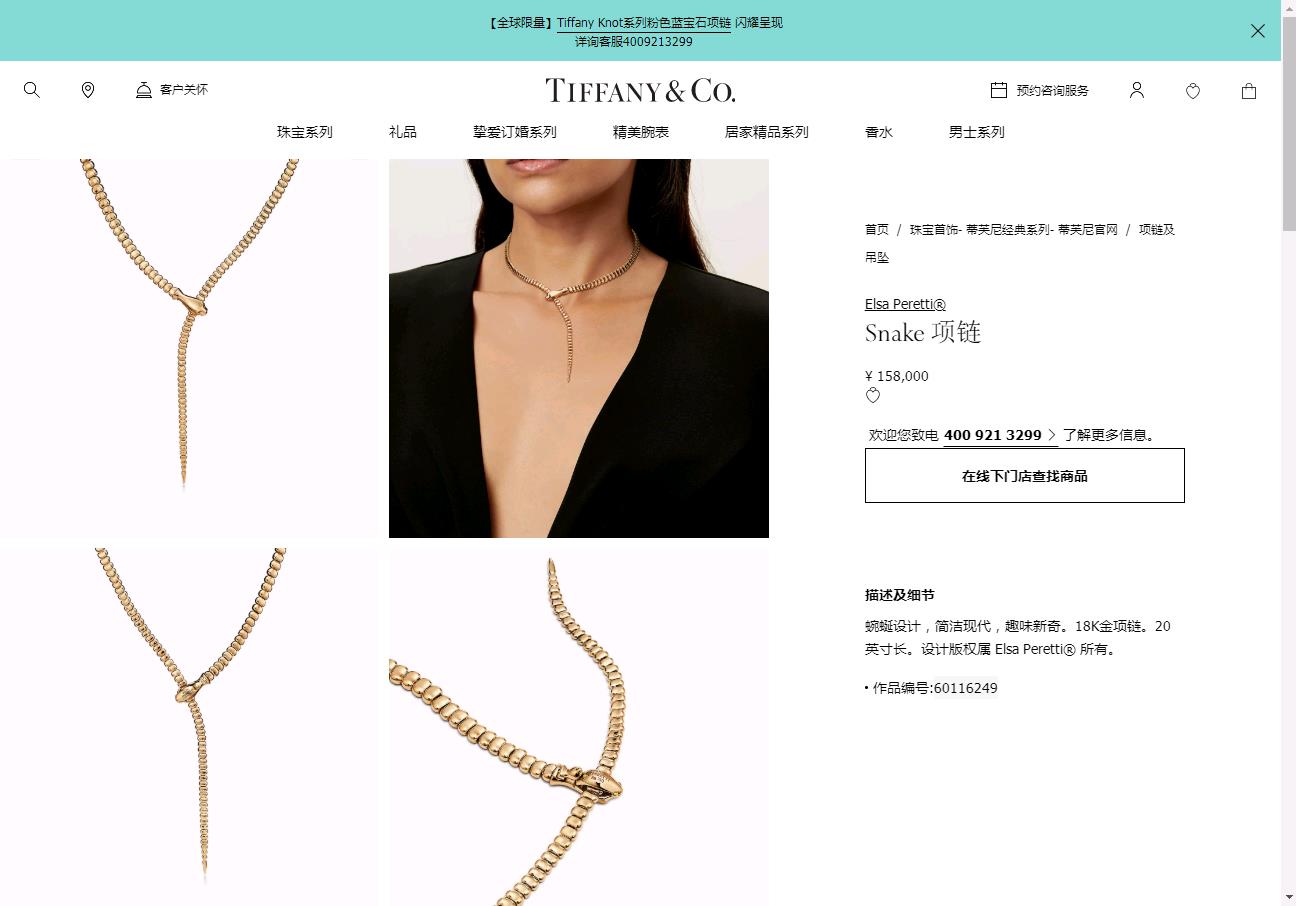This screenshot has width=1296, height=906.
Task: Click 在线下门店查找商品 button
Action: tap(1025, 476)
